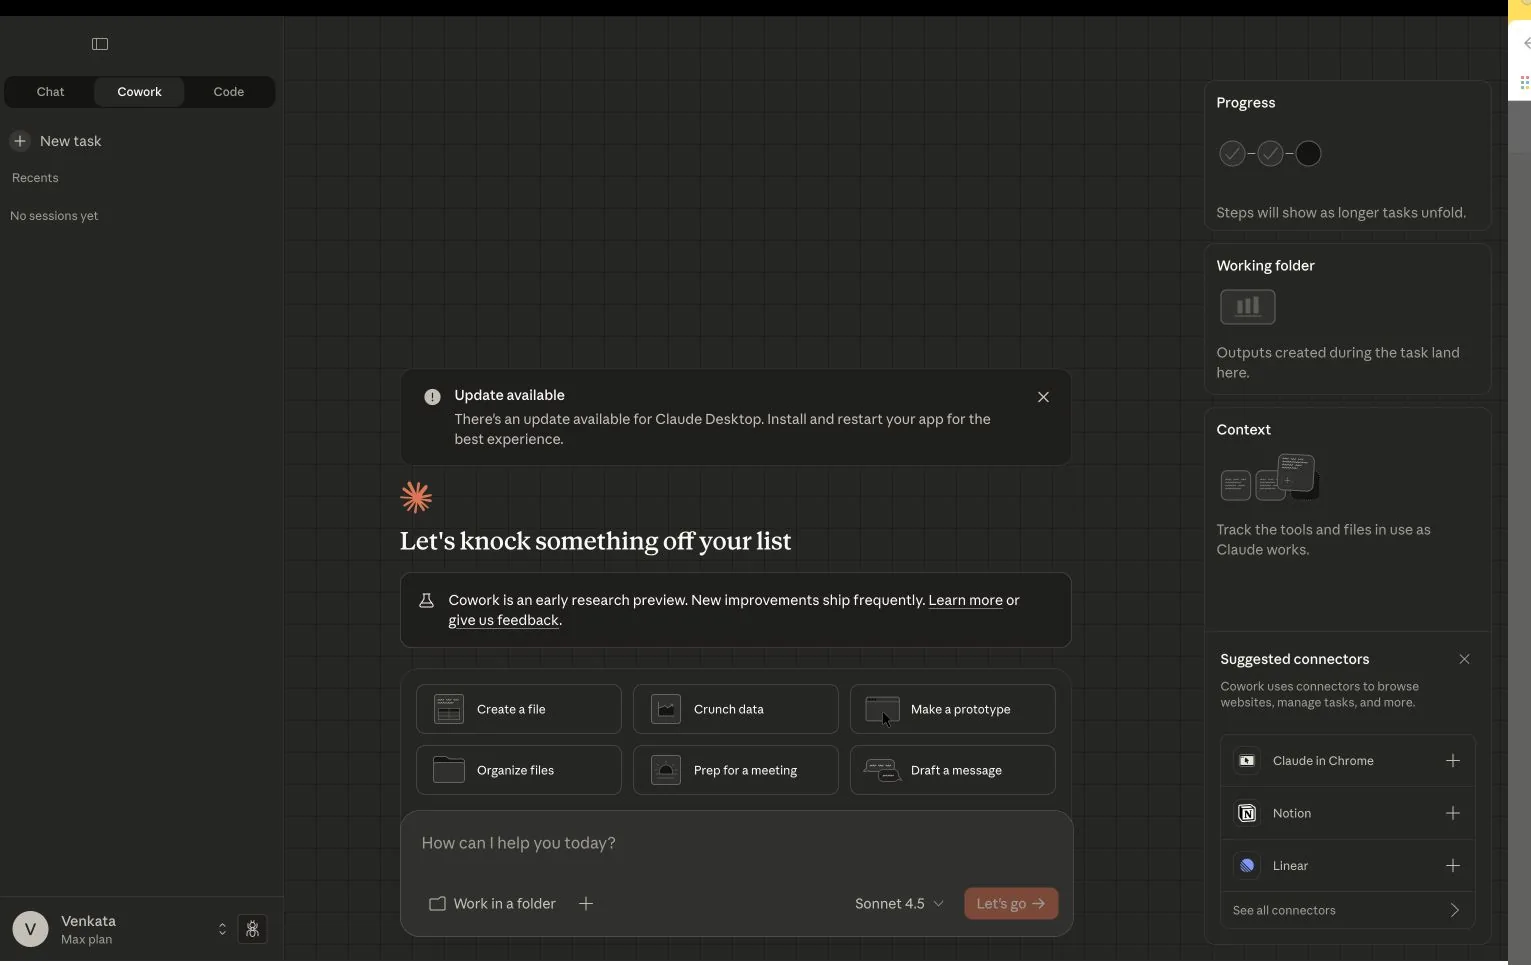Click the Claude starburst logo
Screen dimensions: 1531x965
(416, 497)
